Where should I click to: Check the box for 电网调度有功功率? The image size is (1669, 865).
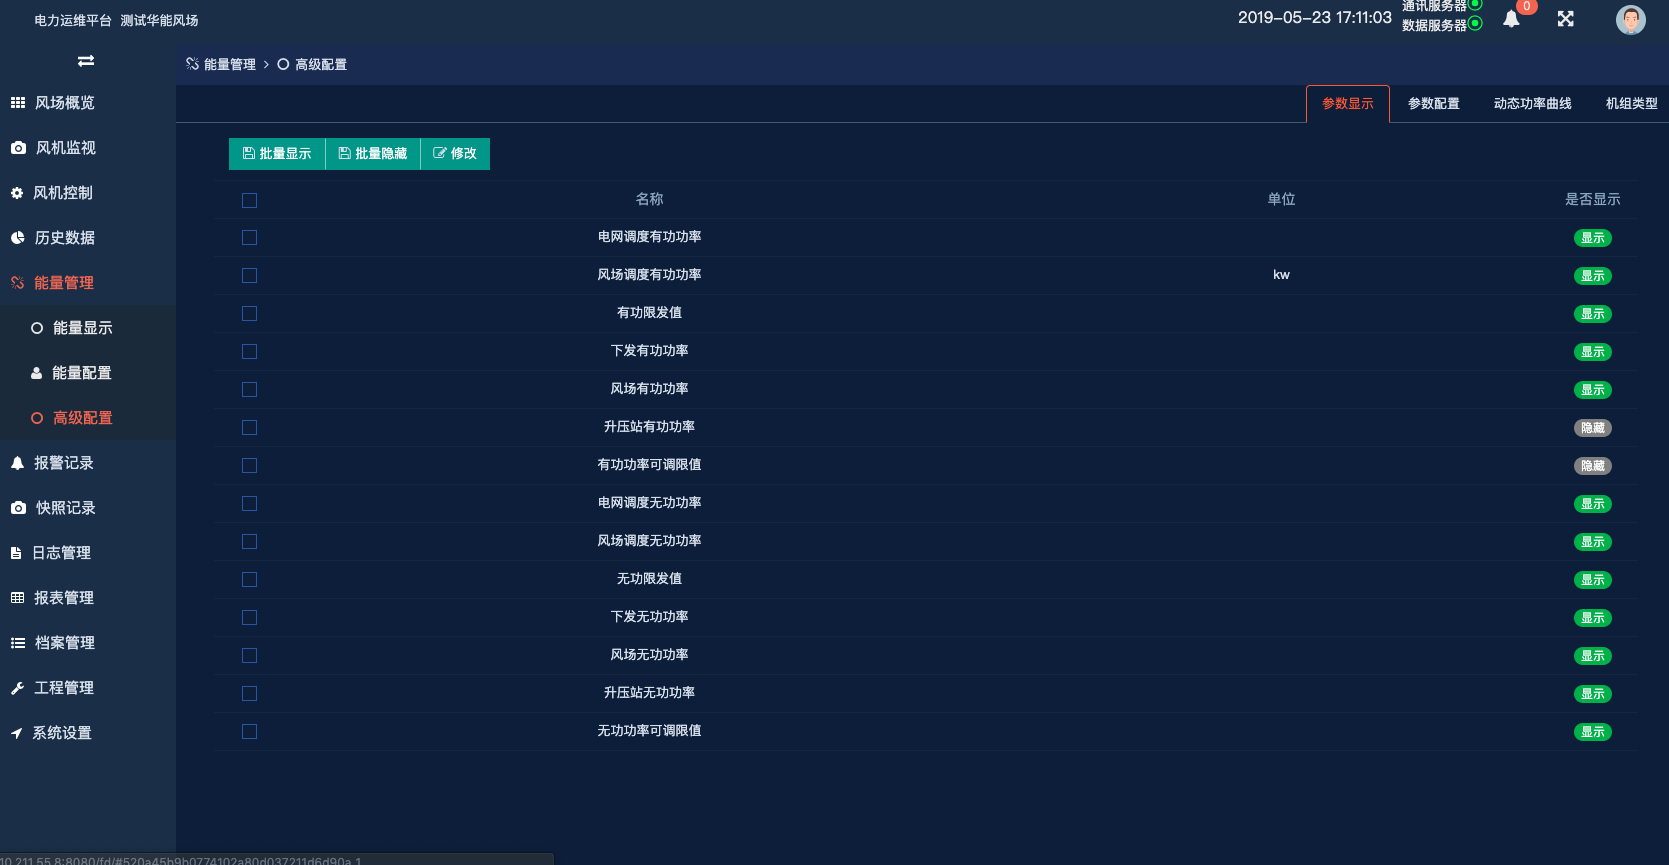250,238
